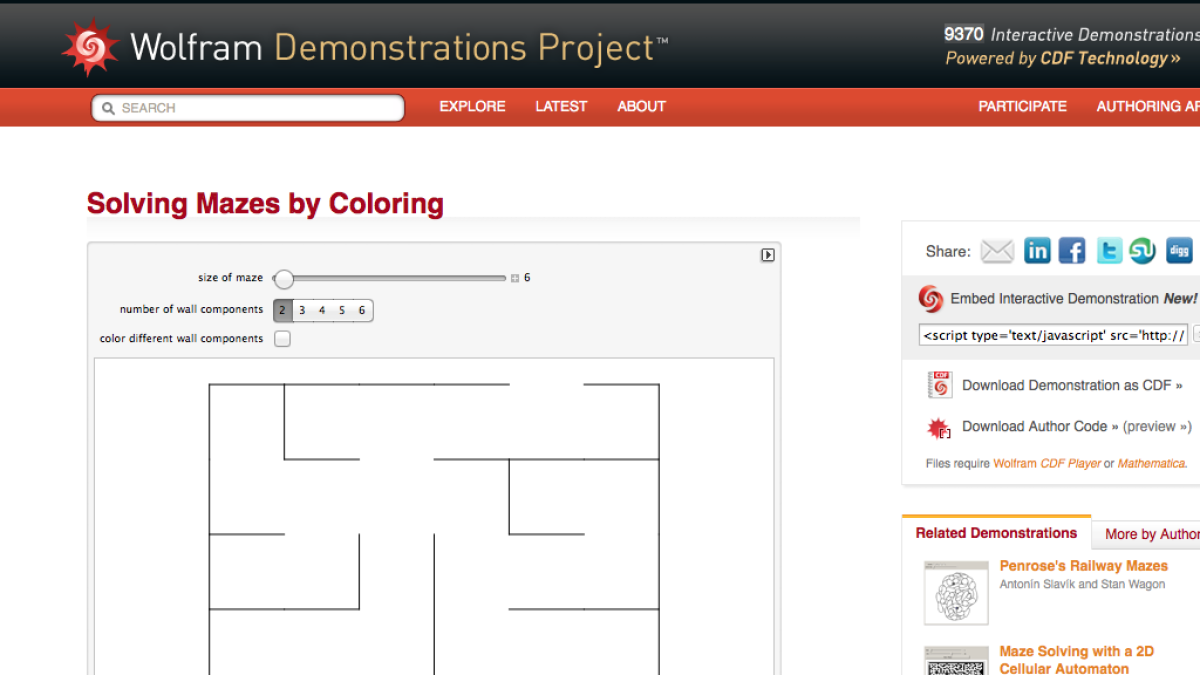
Task: Click the Download Author Code link
Action: tap(1045, 426)
